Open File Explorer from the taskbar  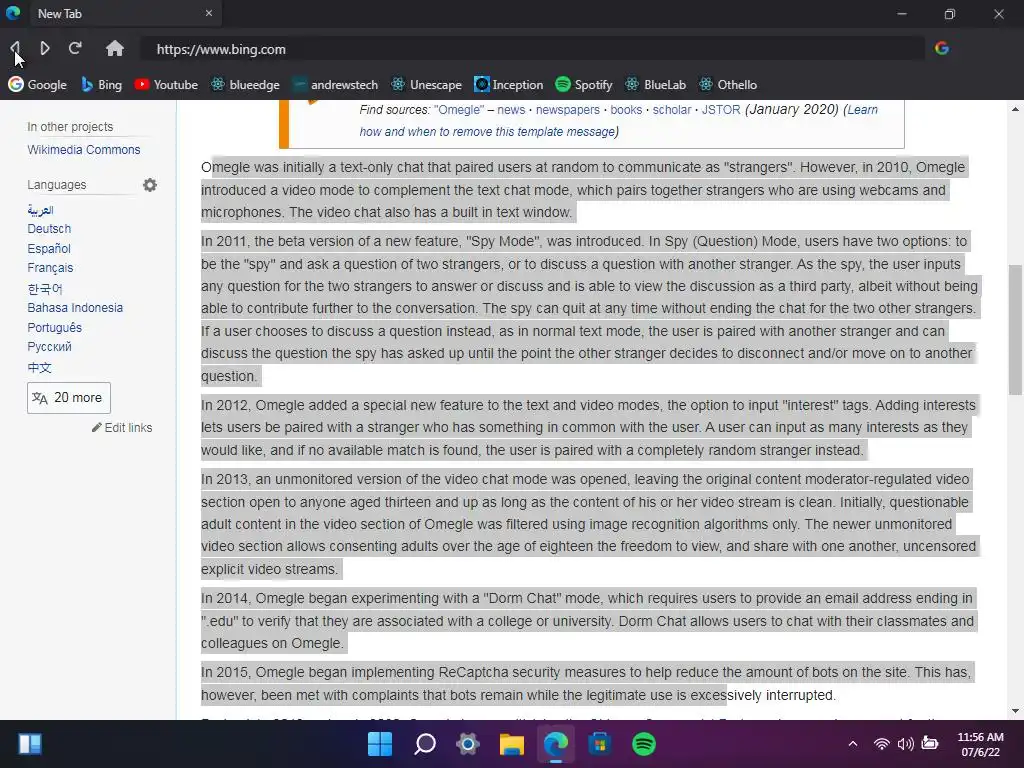pyautogui.click(x=512, y=744)
